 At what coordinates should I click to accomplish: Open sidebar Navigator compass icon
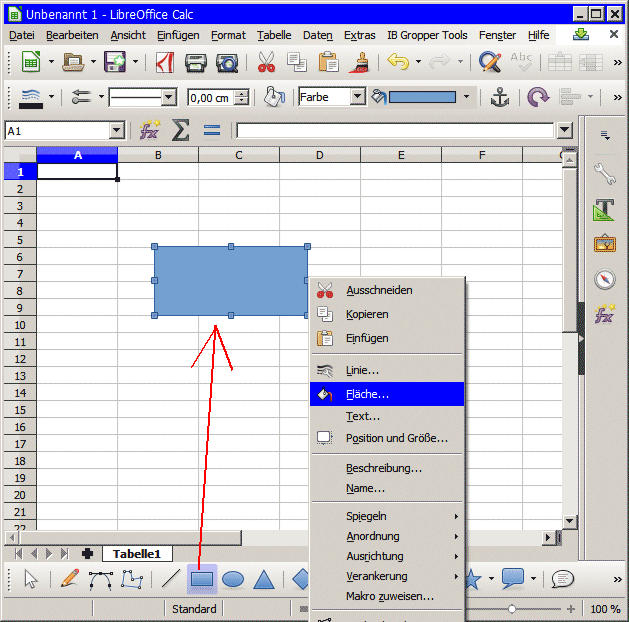[605, 279]
